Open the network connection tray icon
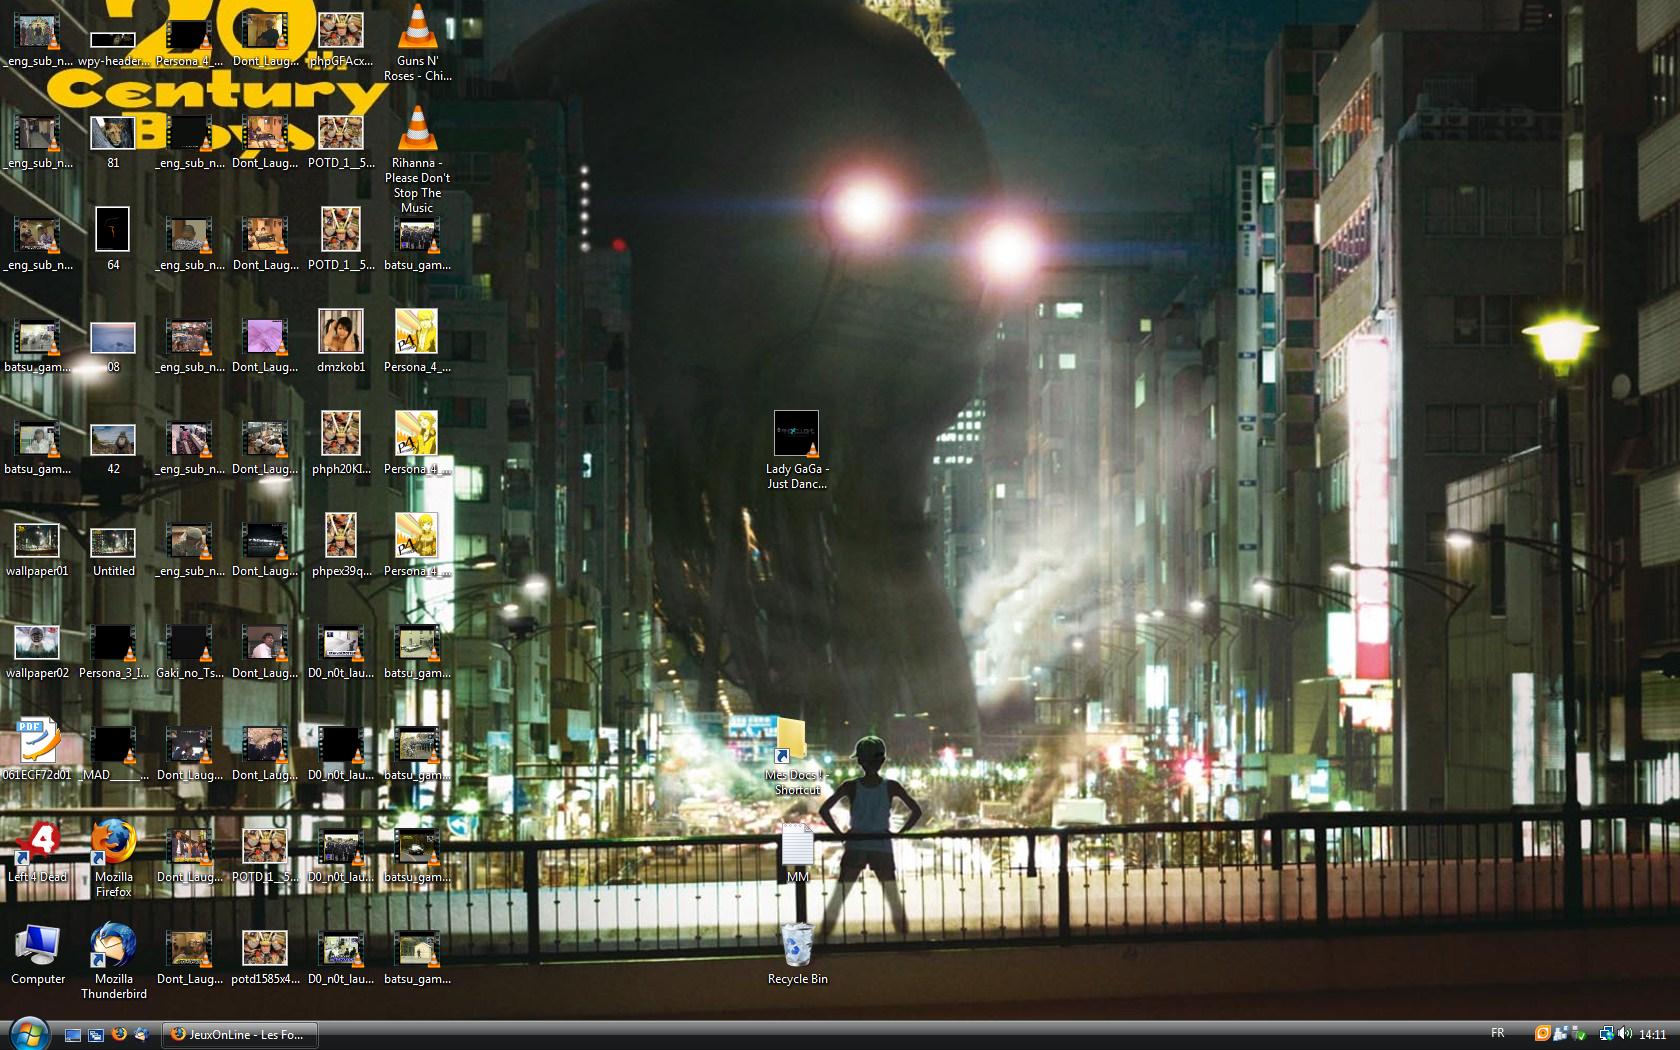This screenshot has width=1680, height=1050. point(1606,1034)
